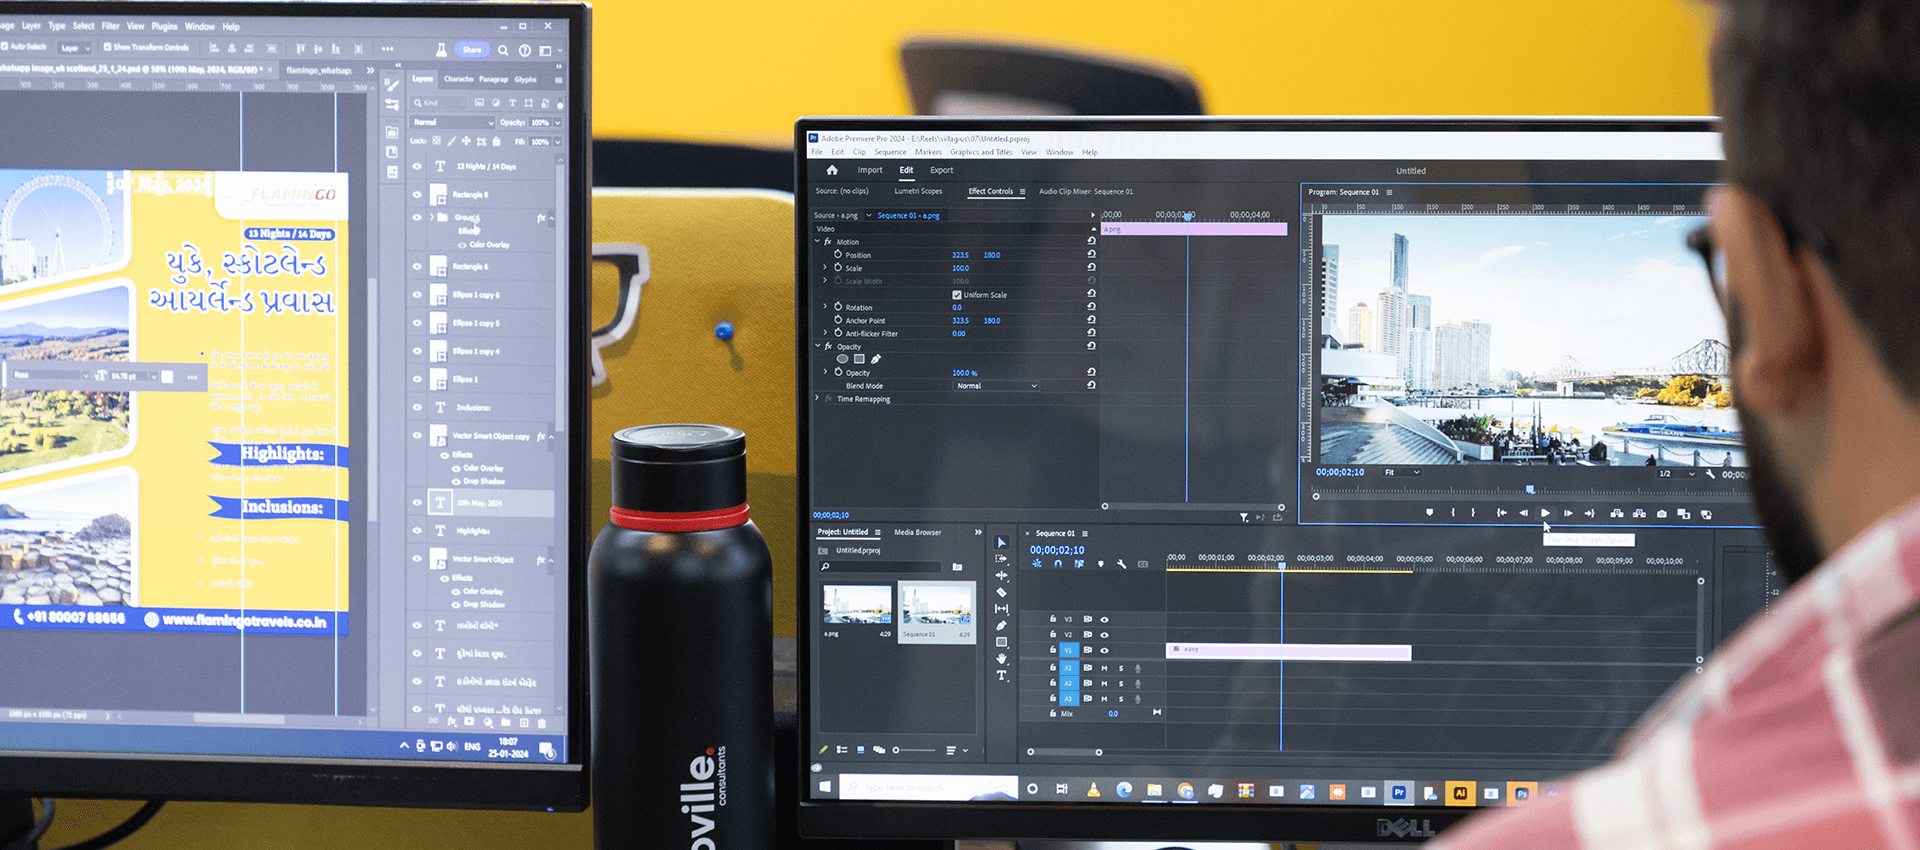The image size is (1920, 850).
Task: Toggle snap in timeline (magnet icon)
Action: click(1058, 564)
